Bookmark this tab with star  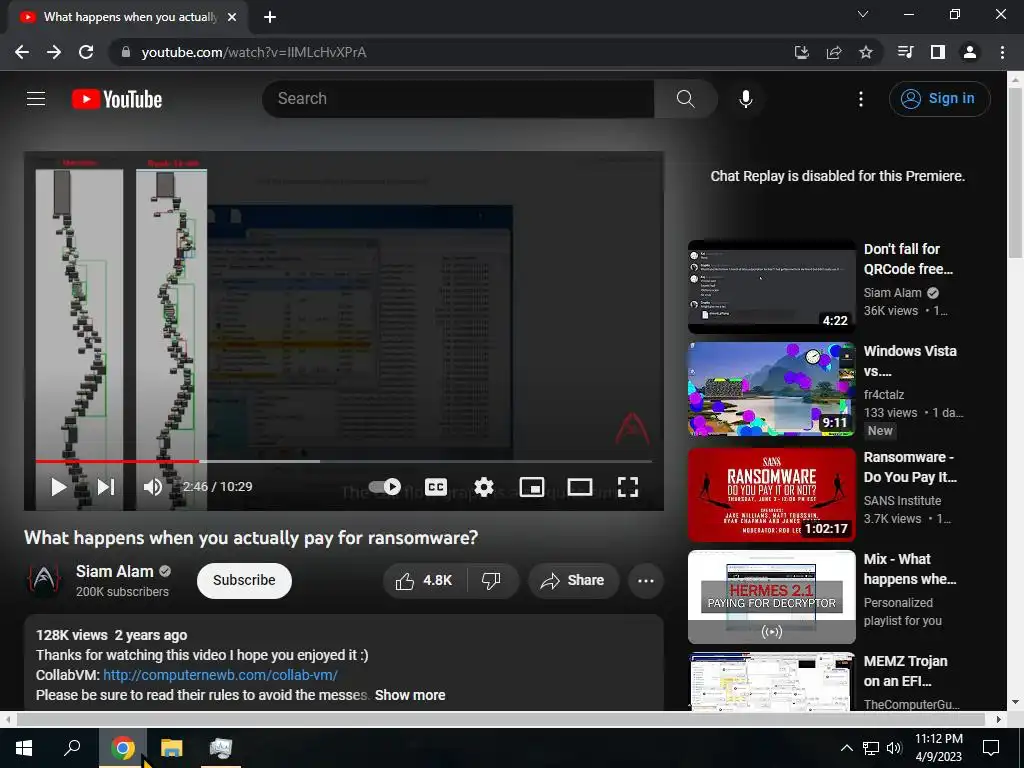tap(866, 52)
